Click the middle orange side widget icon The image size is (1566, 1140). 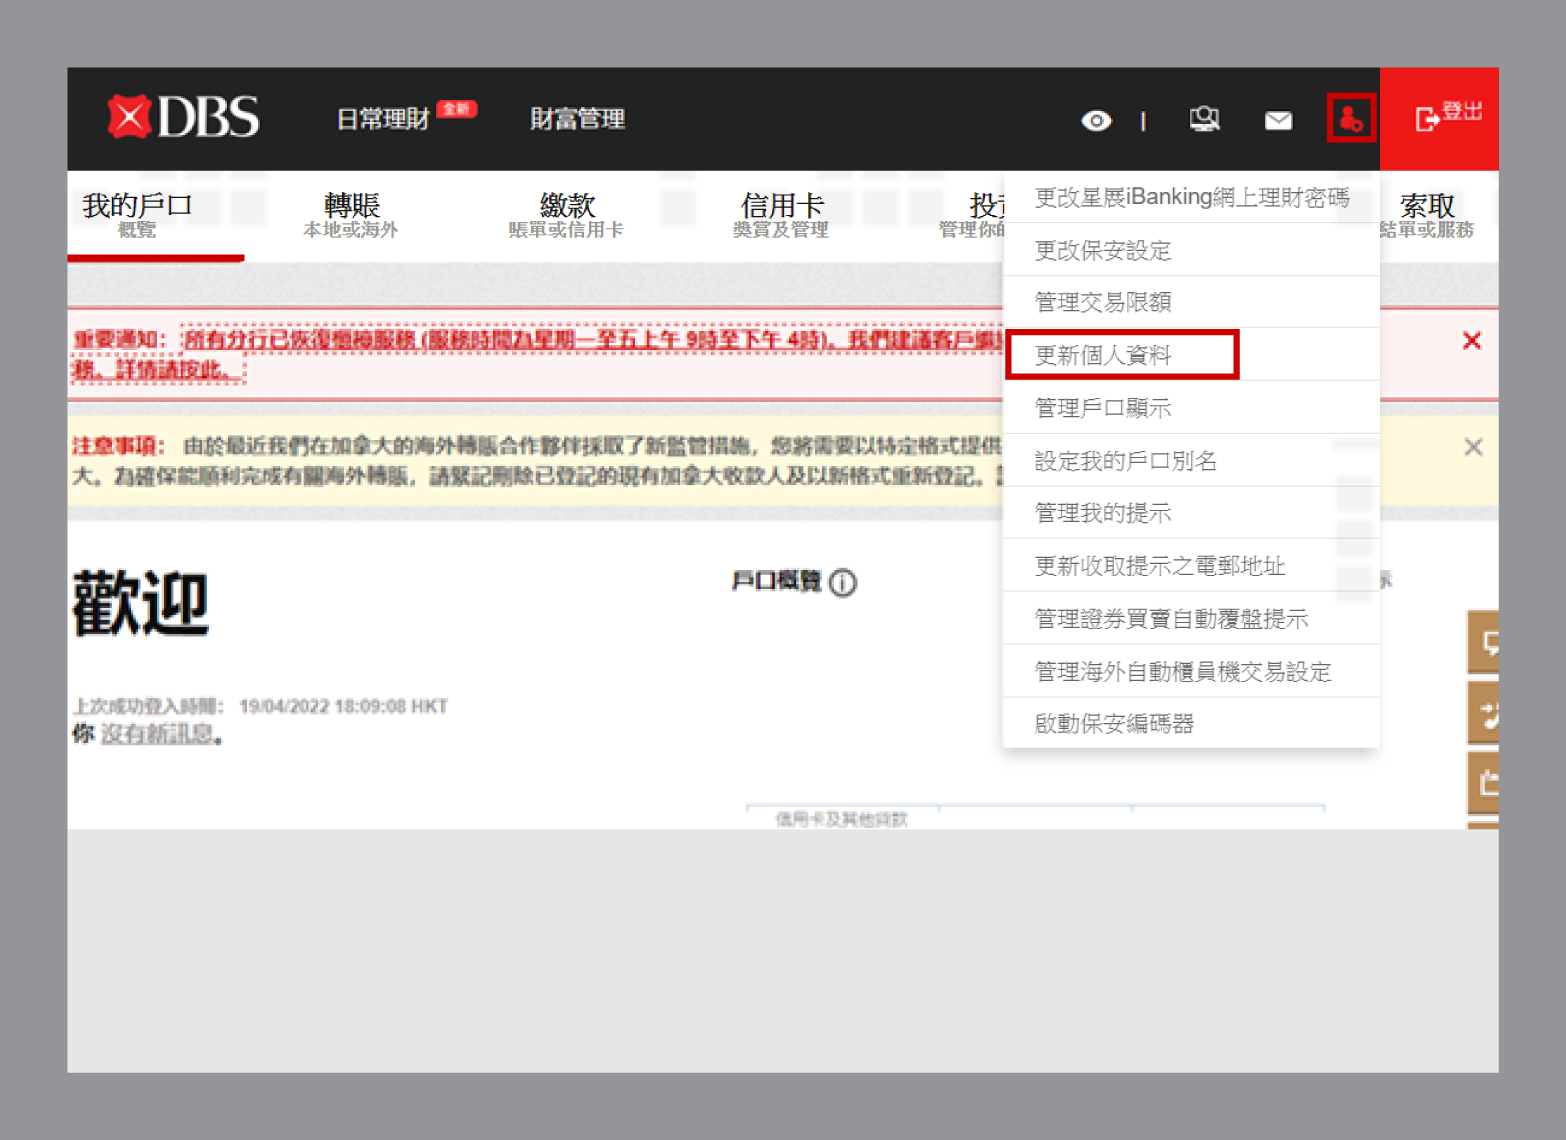click(x=1485, y=714)
